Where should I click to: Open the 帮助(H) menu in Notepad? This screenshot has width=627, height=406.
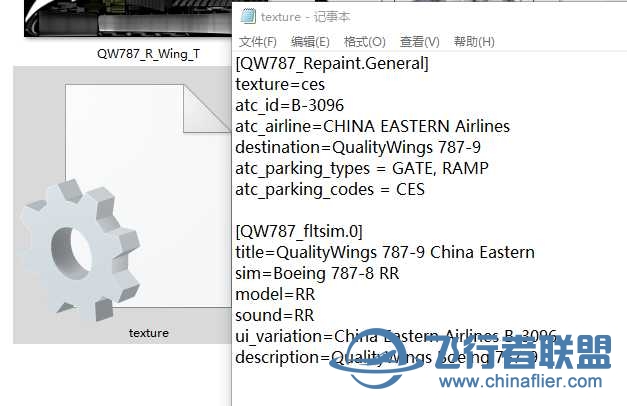click(x=474, y=42)
